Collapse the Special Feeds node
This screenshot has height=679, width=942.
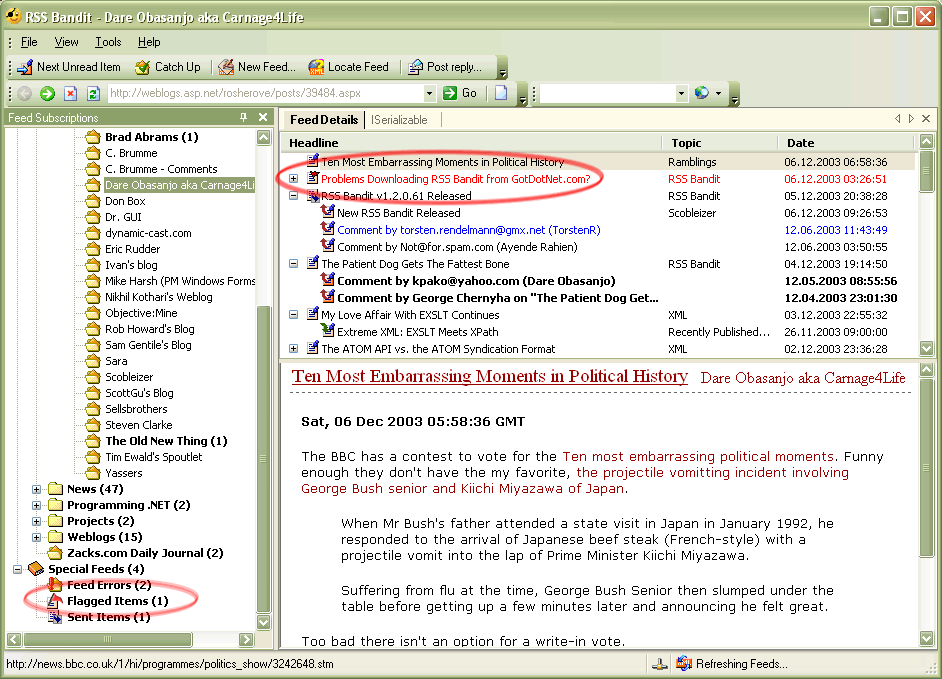coord(17,569)
